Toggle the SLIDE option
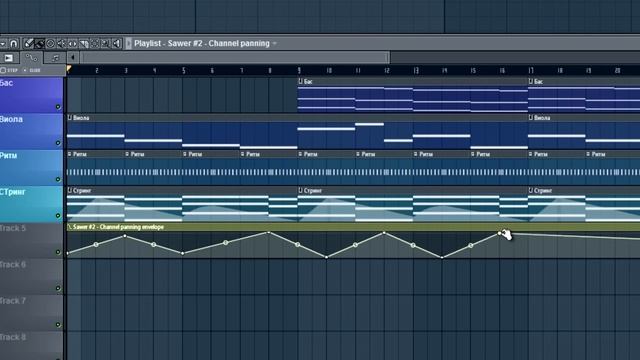The height and width of the screenshot is (360, 640). (x=33, y=70)
